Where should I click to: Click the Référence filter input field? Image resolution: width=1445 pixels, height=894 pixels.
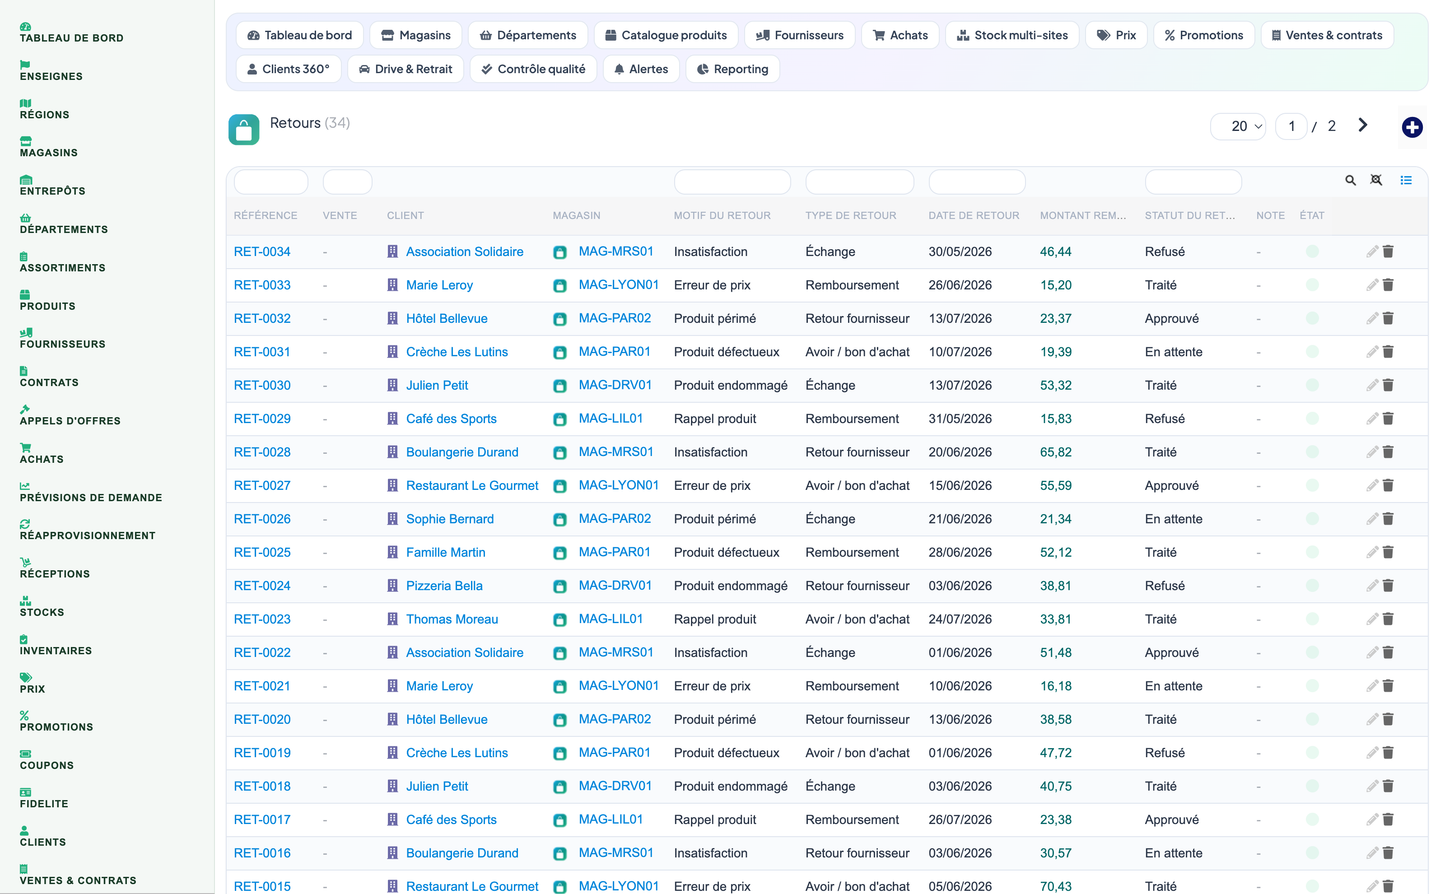click(x=271, y=182)
